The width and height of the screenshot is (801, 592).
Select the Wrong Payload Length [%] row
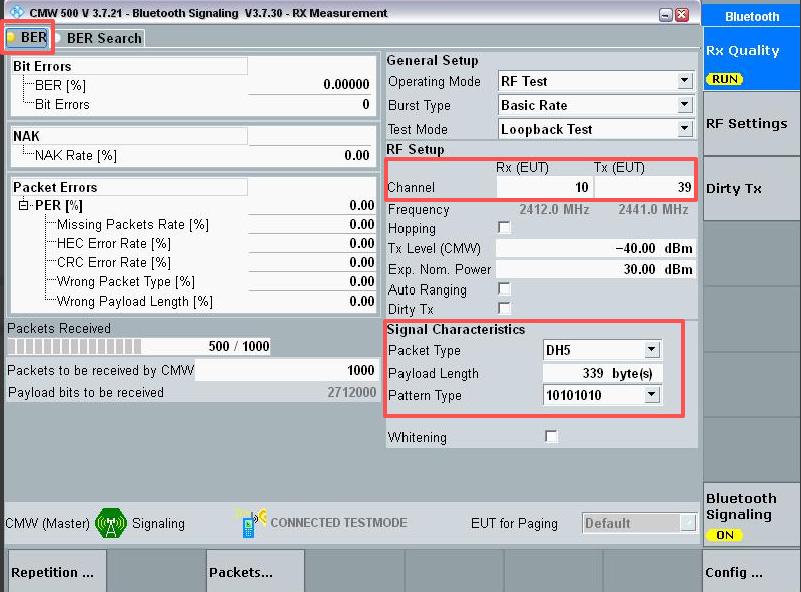pos(193,301)
